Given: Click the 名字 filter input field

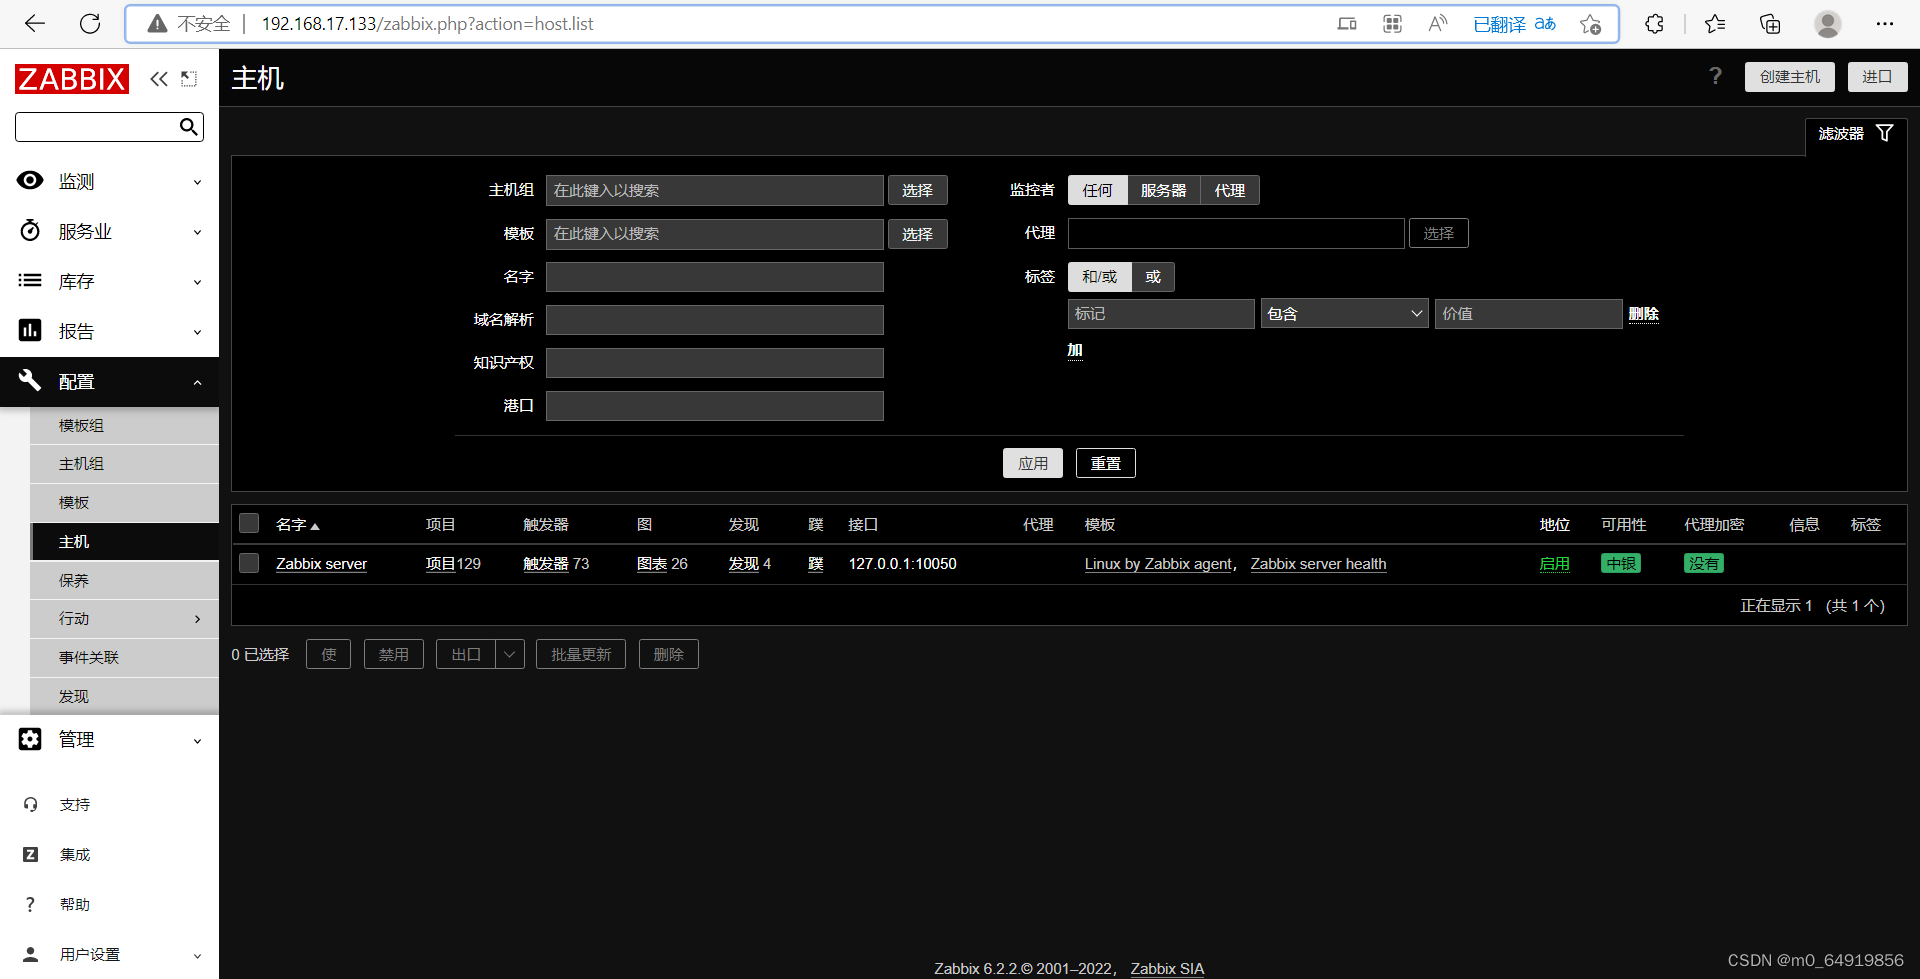Looking at the screenshot, I should click(714, 276).
